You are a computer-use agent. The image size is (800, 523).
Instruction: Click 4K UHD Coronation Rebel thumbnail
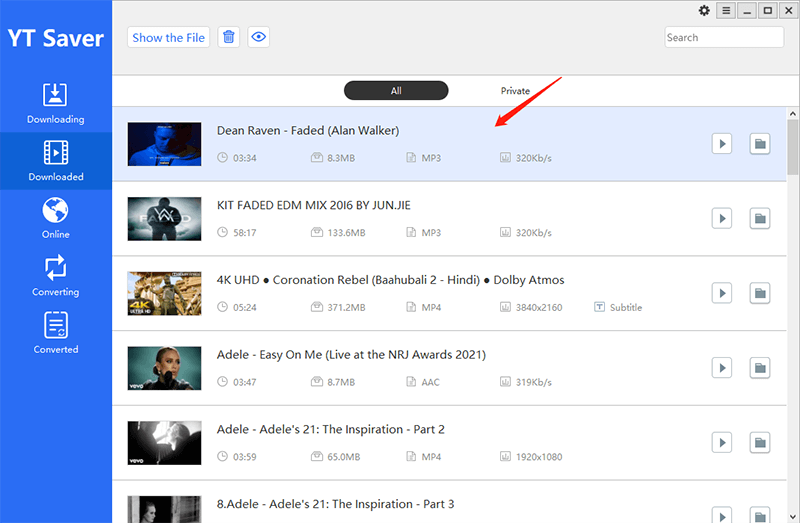[x=164, y=293]
